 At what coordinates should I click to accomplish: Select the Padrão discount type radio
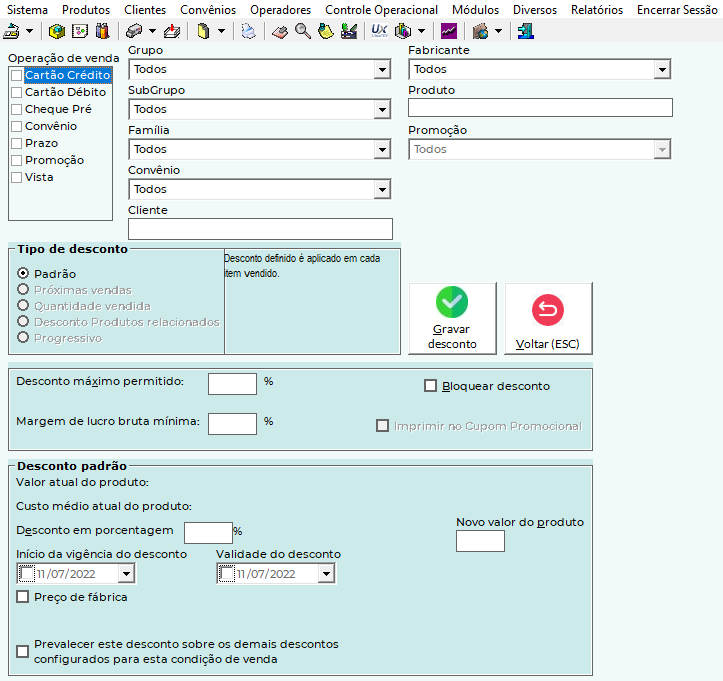click(x=23, y=273)
